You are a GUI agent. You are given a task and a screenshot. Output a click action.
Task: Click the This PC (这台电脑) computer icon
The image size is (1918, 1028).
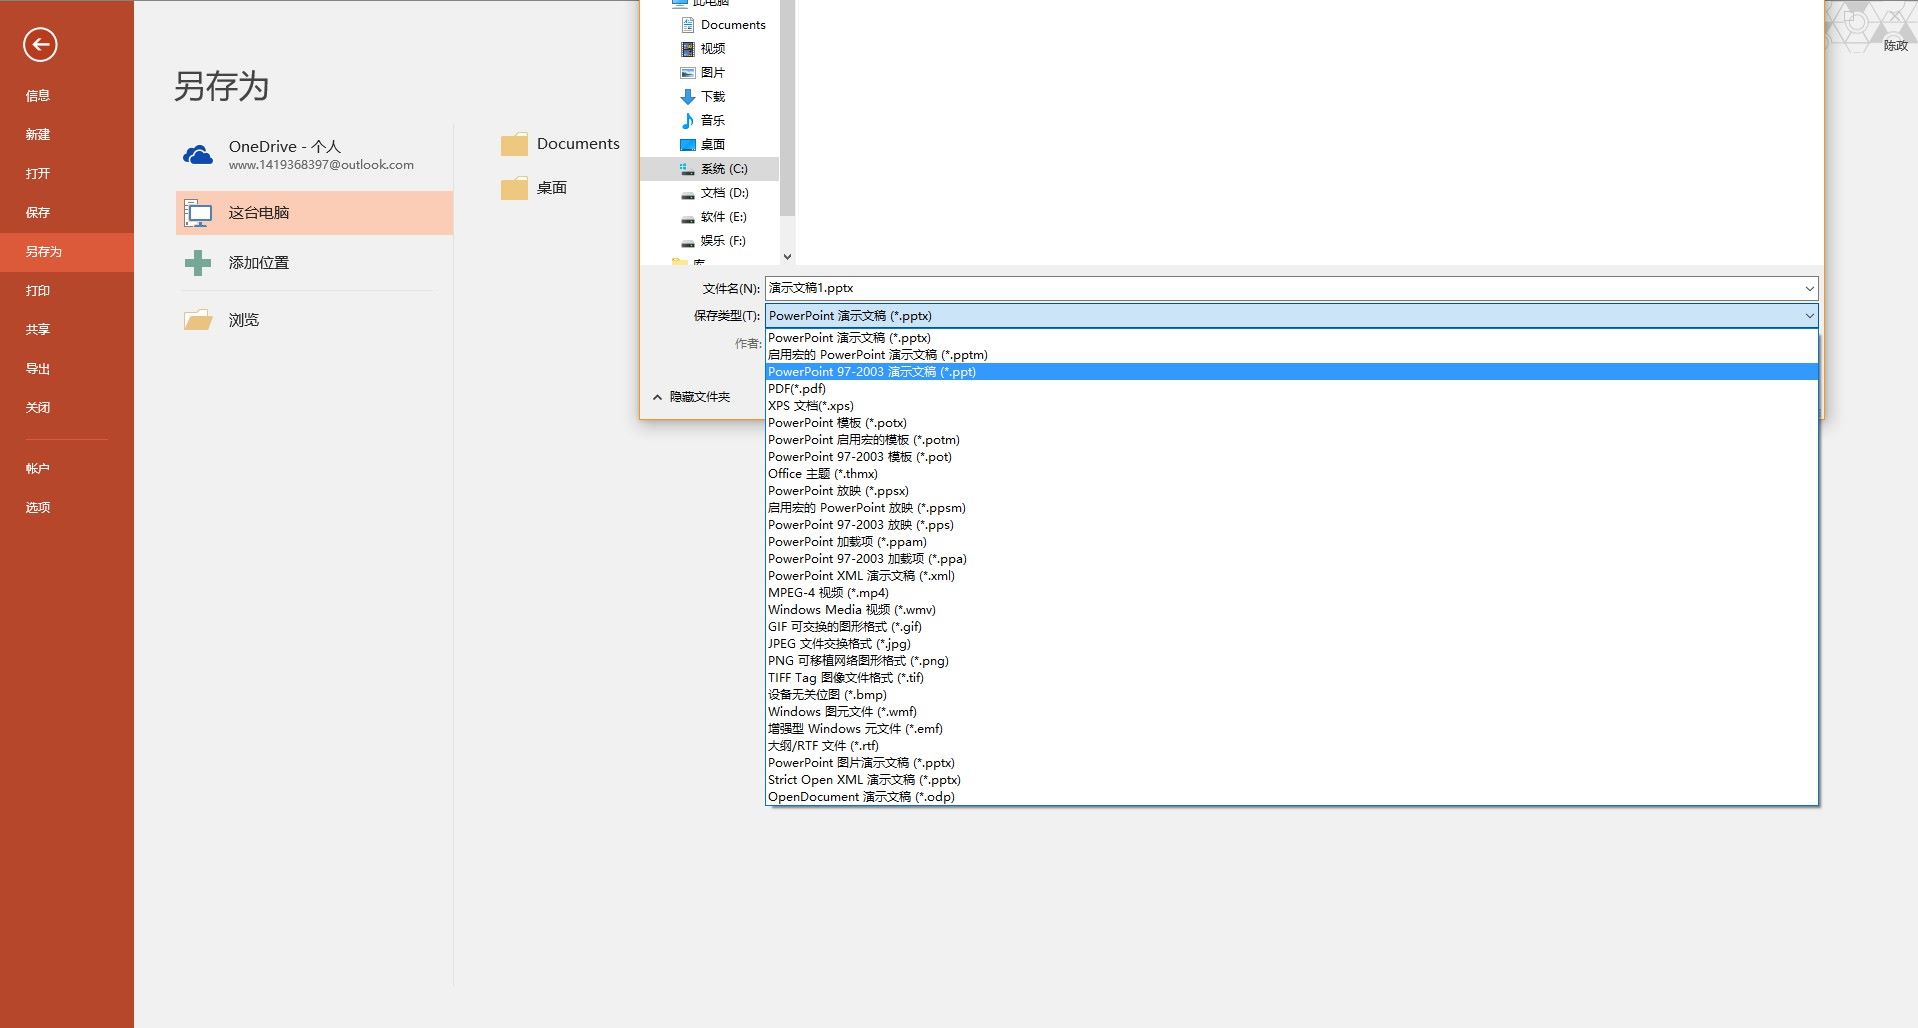(x=198, y=213)
